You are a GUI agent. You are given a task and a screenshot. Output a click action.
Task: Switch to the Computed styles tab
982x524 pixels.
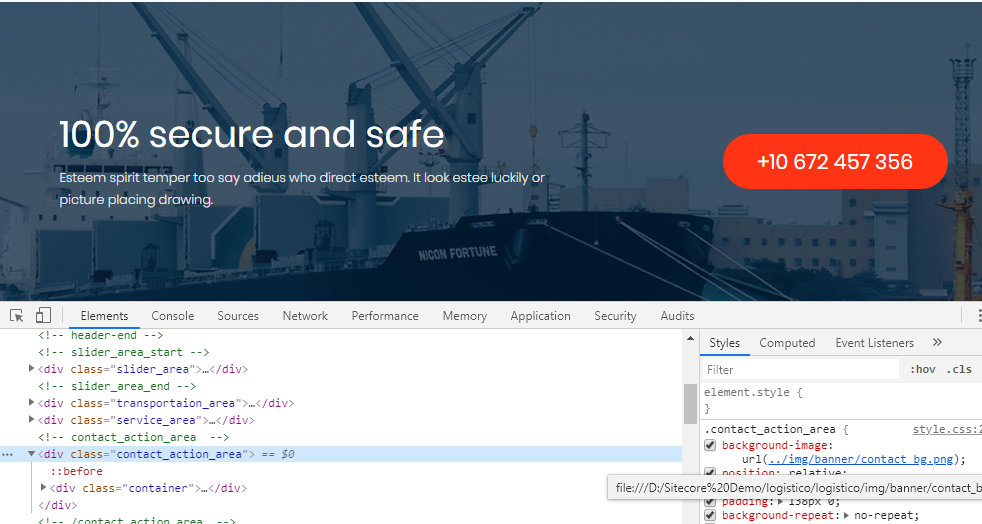coord(787,343)
